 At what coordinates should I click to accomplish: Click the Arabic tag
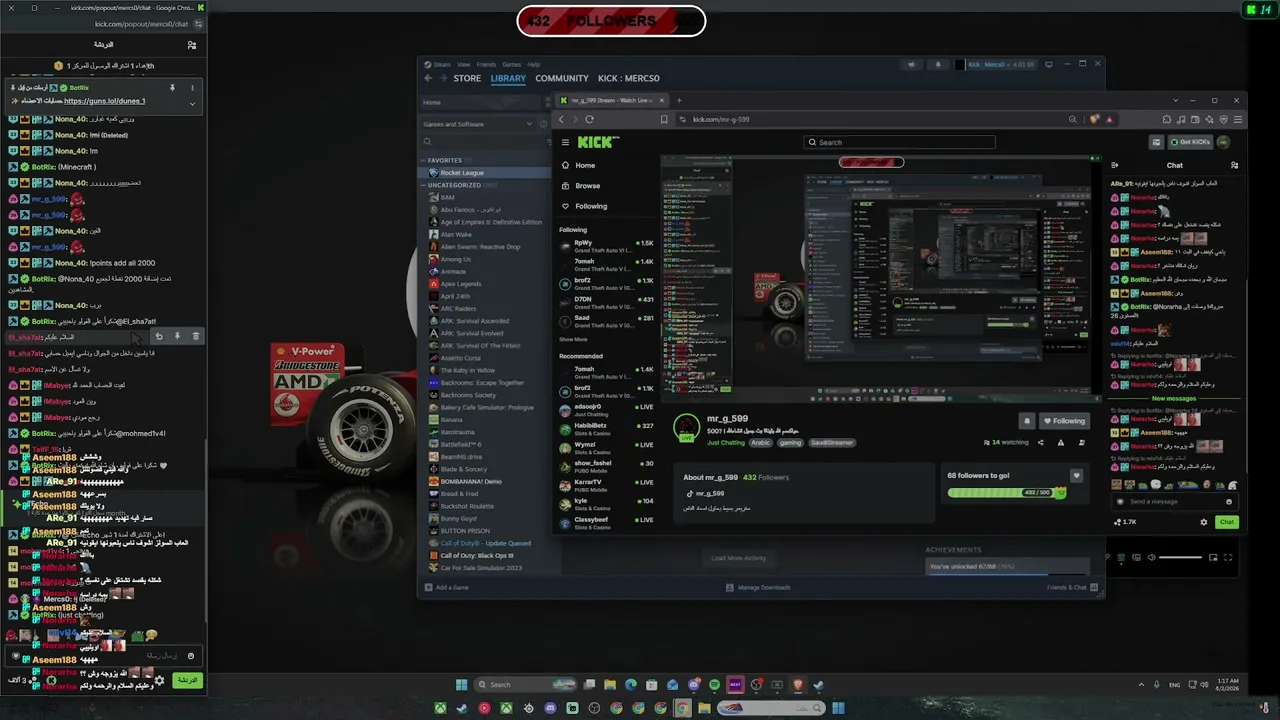[761, 442]
